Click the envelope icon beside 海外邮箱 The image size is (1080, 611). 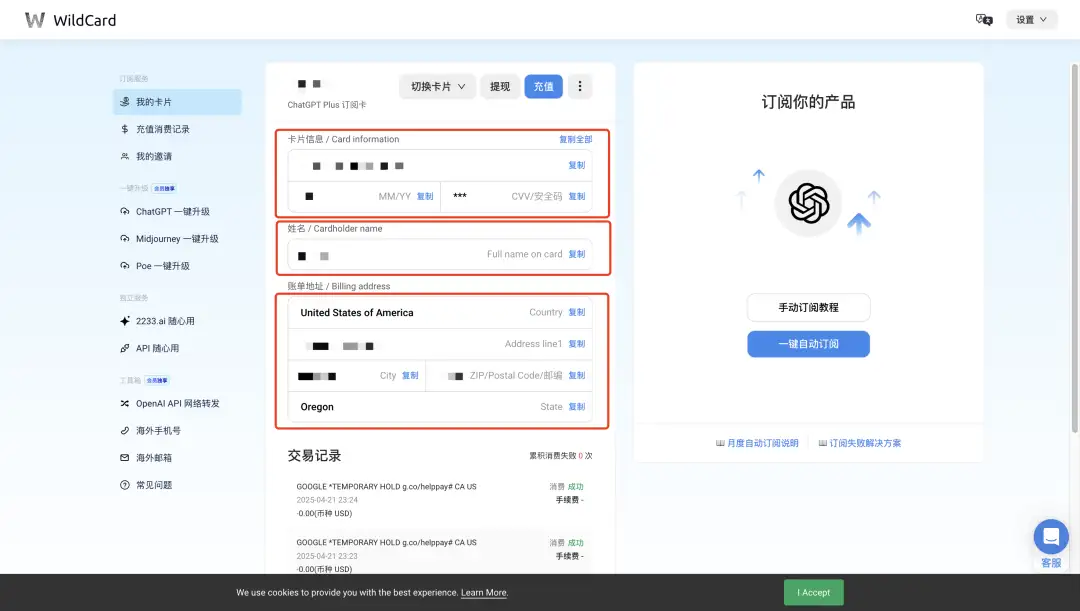click(125, 458)
